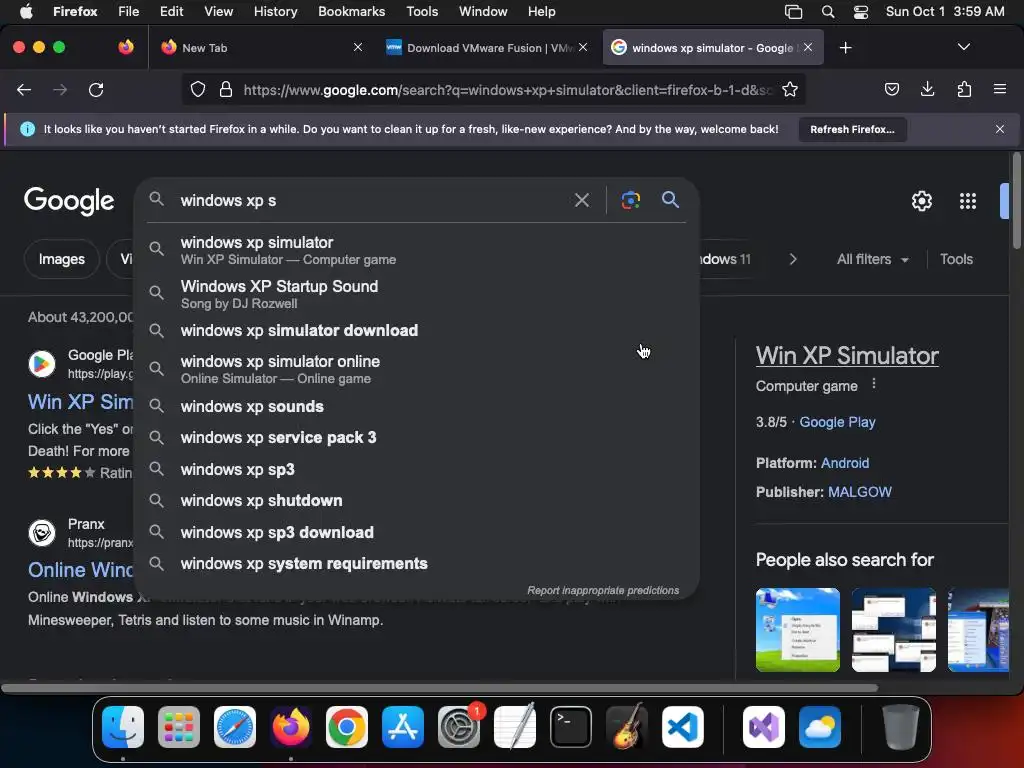Search by image with Google Lens
The width and height of the screenshot is (1024, 768).
click(x=630, y=200)
